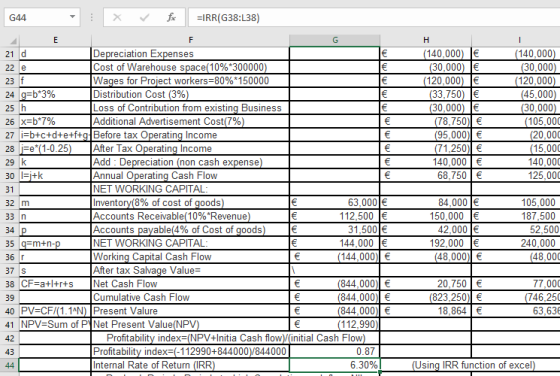Click Accounts Receivable value 112,500
The height and width of the screenshot is (376, 560).
[335, 216]
